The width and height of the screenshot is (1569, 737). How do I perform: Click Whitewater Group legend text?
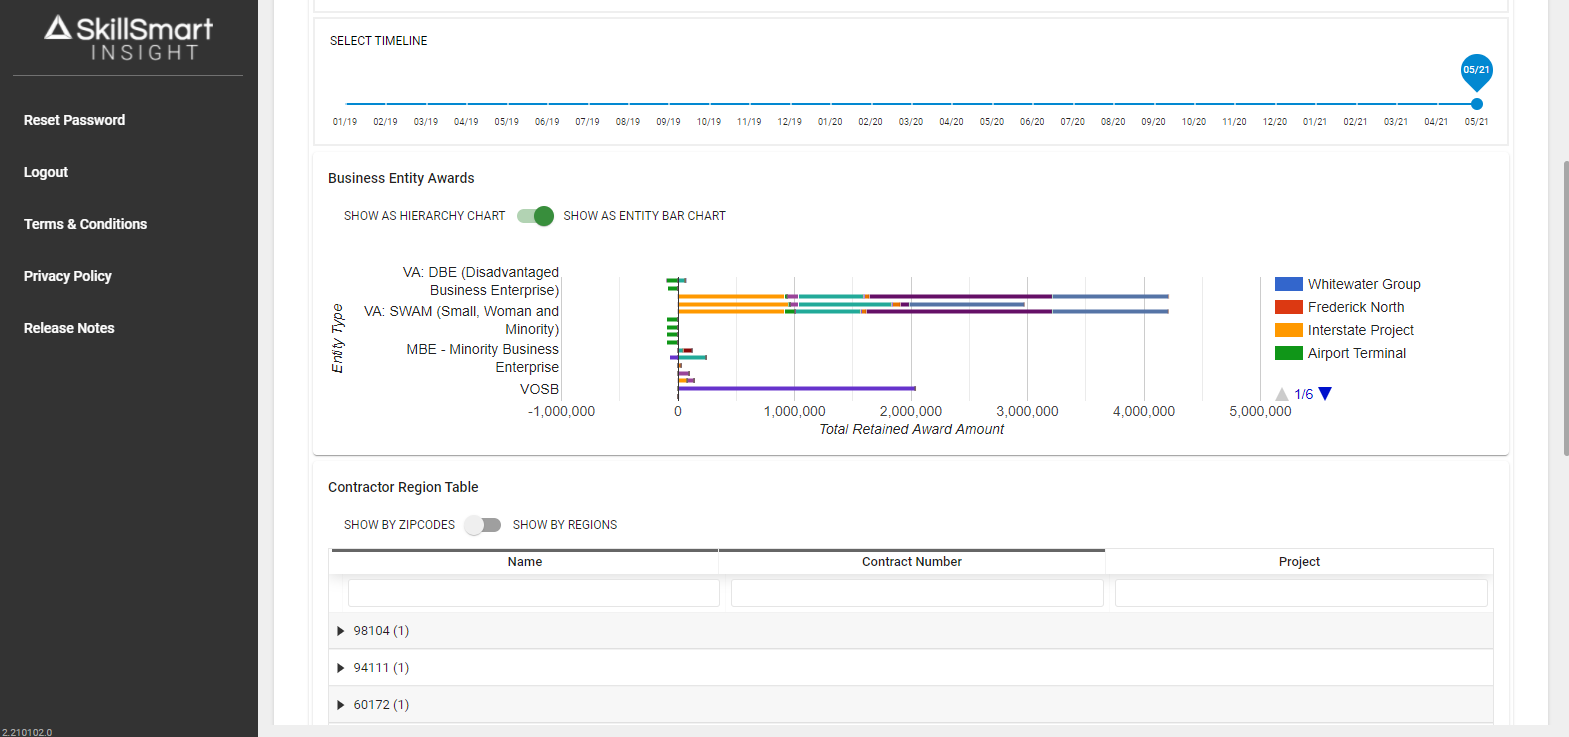pos(1364,284)
